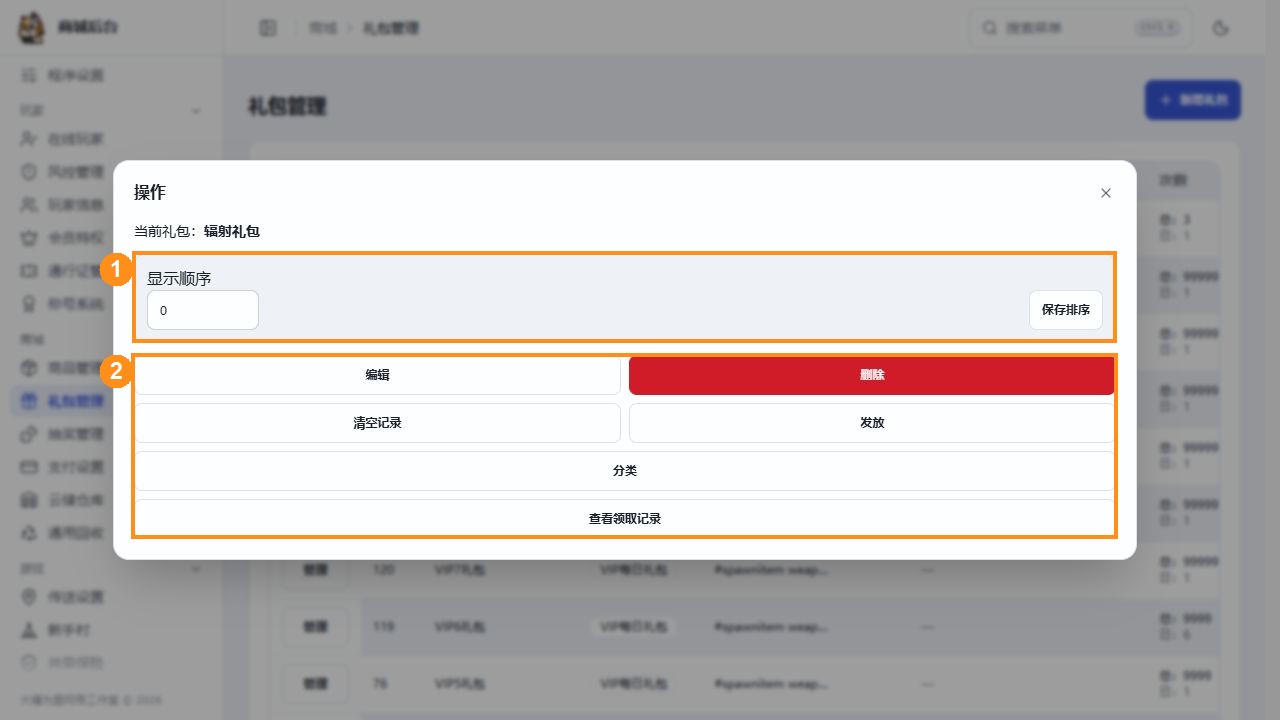Click the 风控管理 shield icon in sidebar
This screenshot has width=1280, height=720.
pos(29,172)
